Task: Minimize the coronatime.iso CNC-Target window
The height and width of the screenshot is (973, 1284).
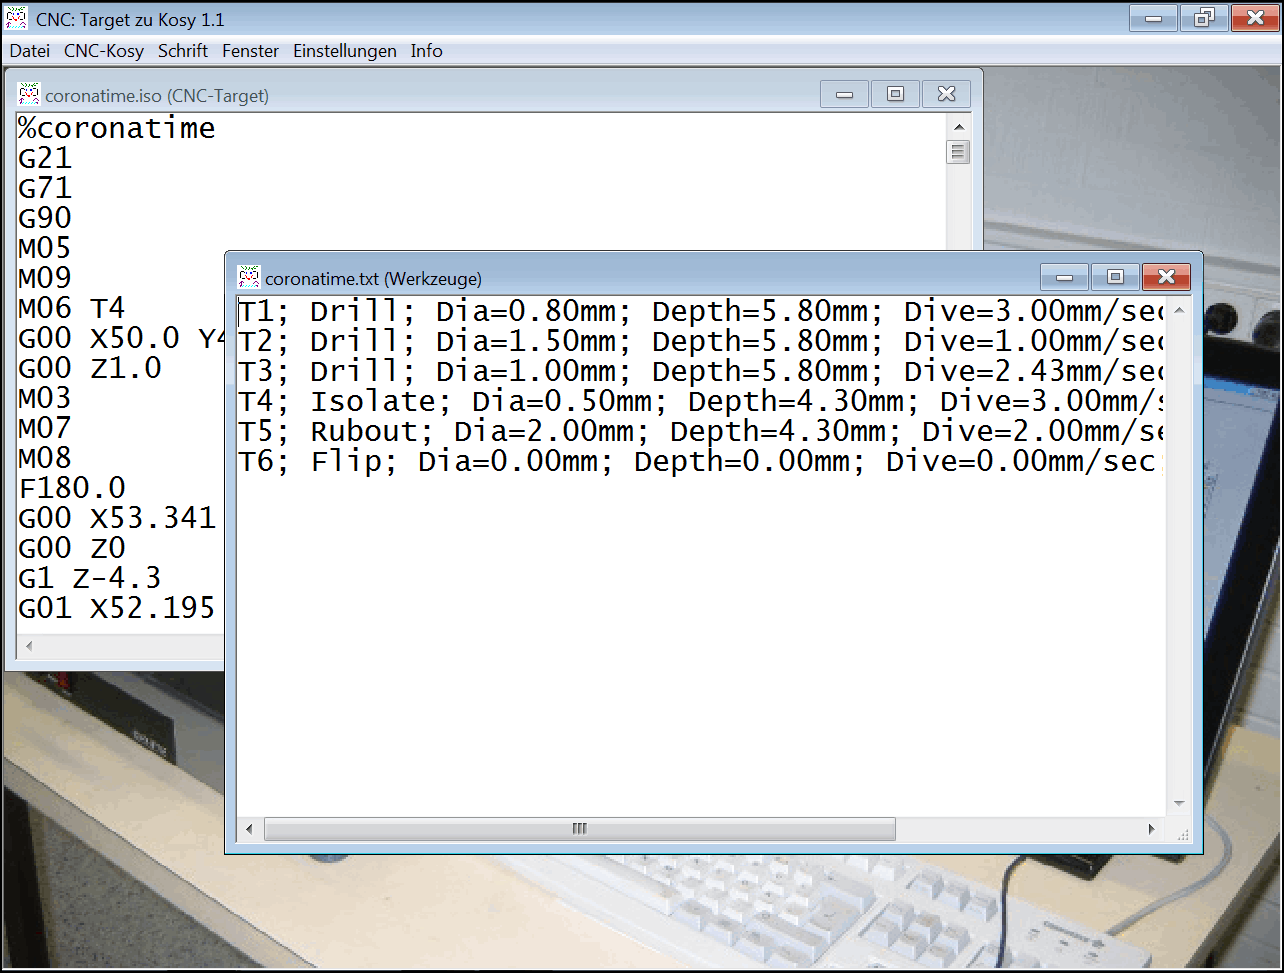Action: click(845, 94)
